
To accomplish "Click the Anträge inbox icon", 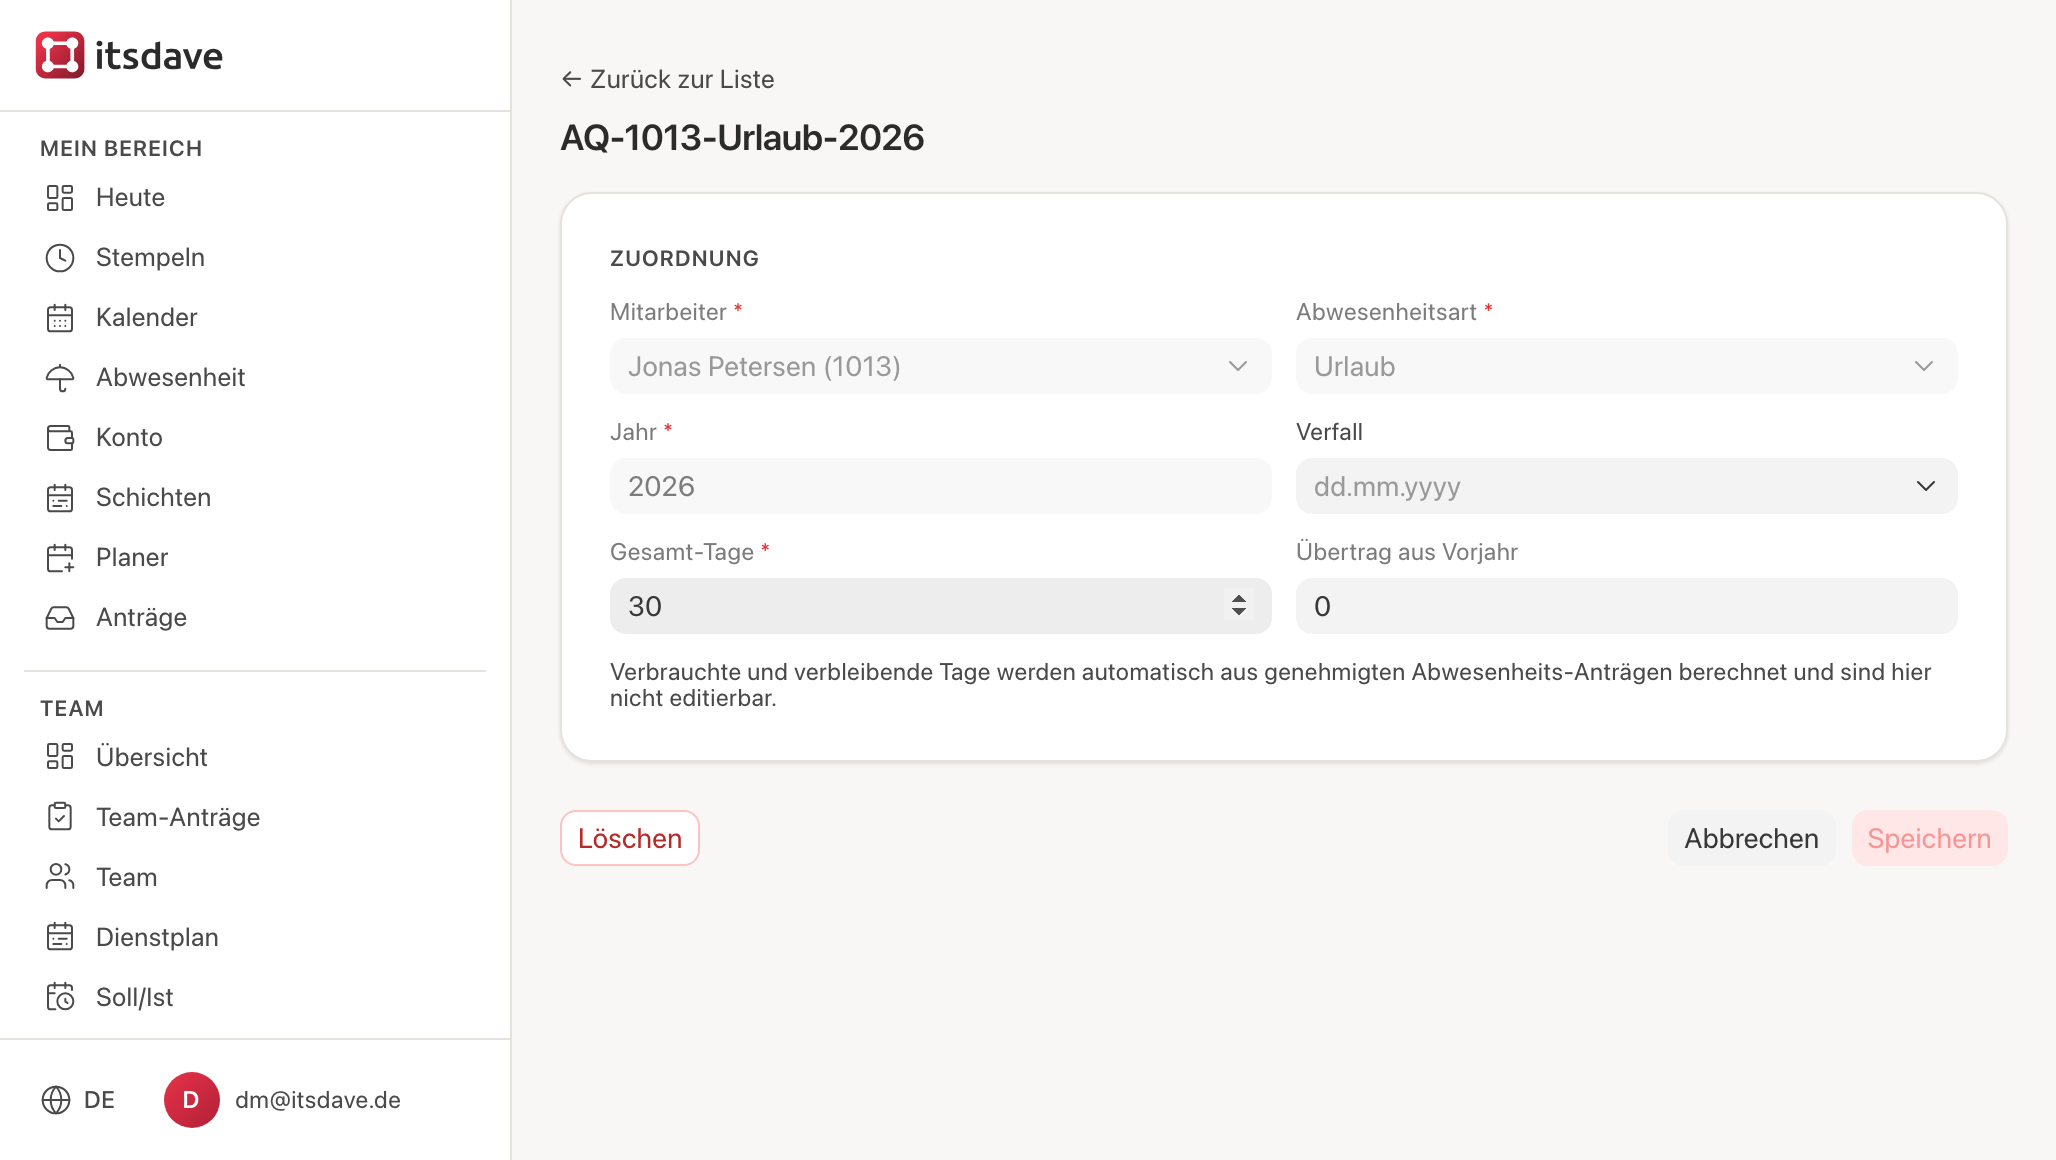I will point(60,618).
